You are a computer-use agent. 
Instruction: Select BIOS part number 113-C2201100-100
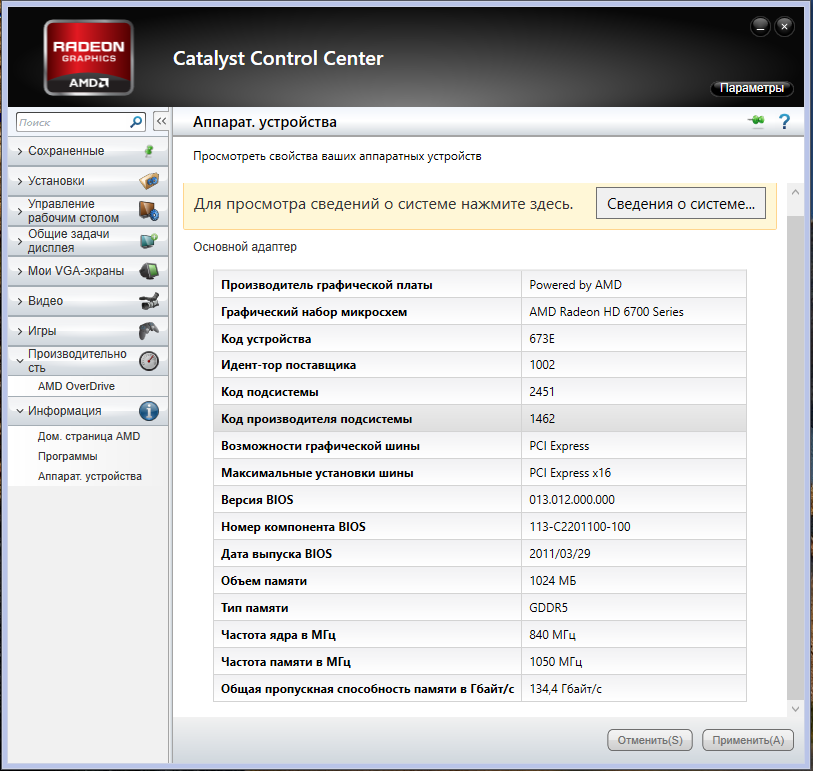coord(580,527)
